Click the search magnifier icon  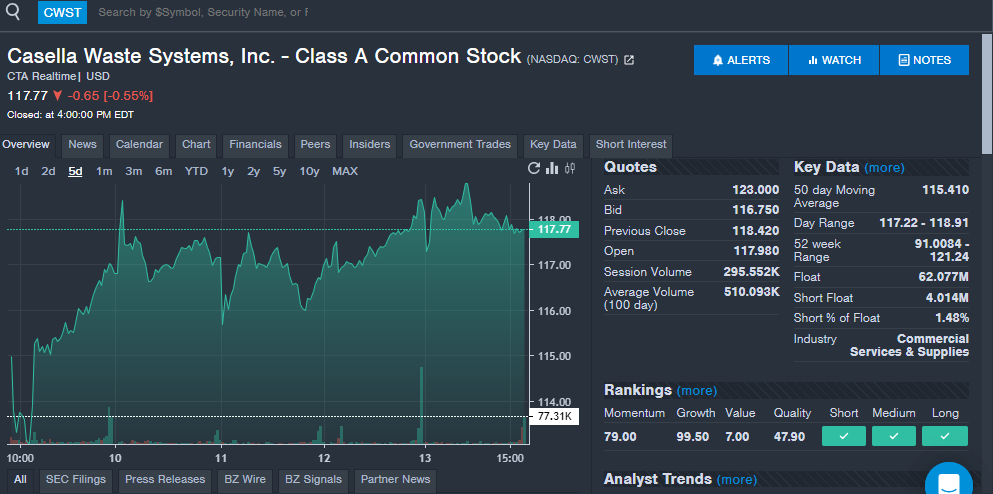pos(13,11)
